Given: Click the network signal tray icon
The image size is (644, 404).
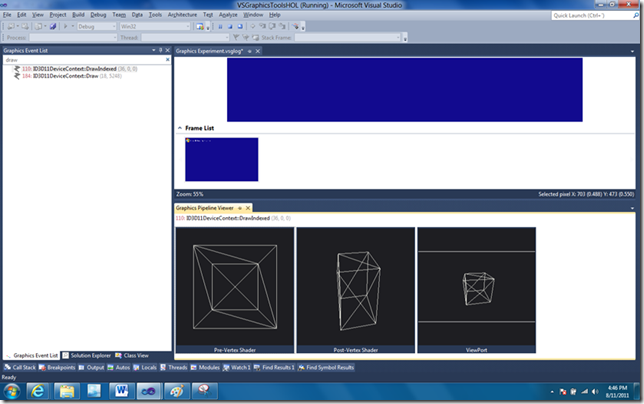Looking at the screenshot, I should (584, 392).
